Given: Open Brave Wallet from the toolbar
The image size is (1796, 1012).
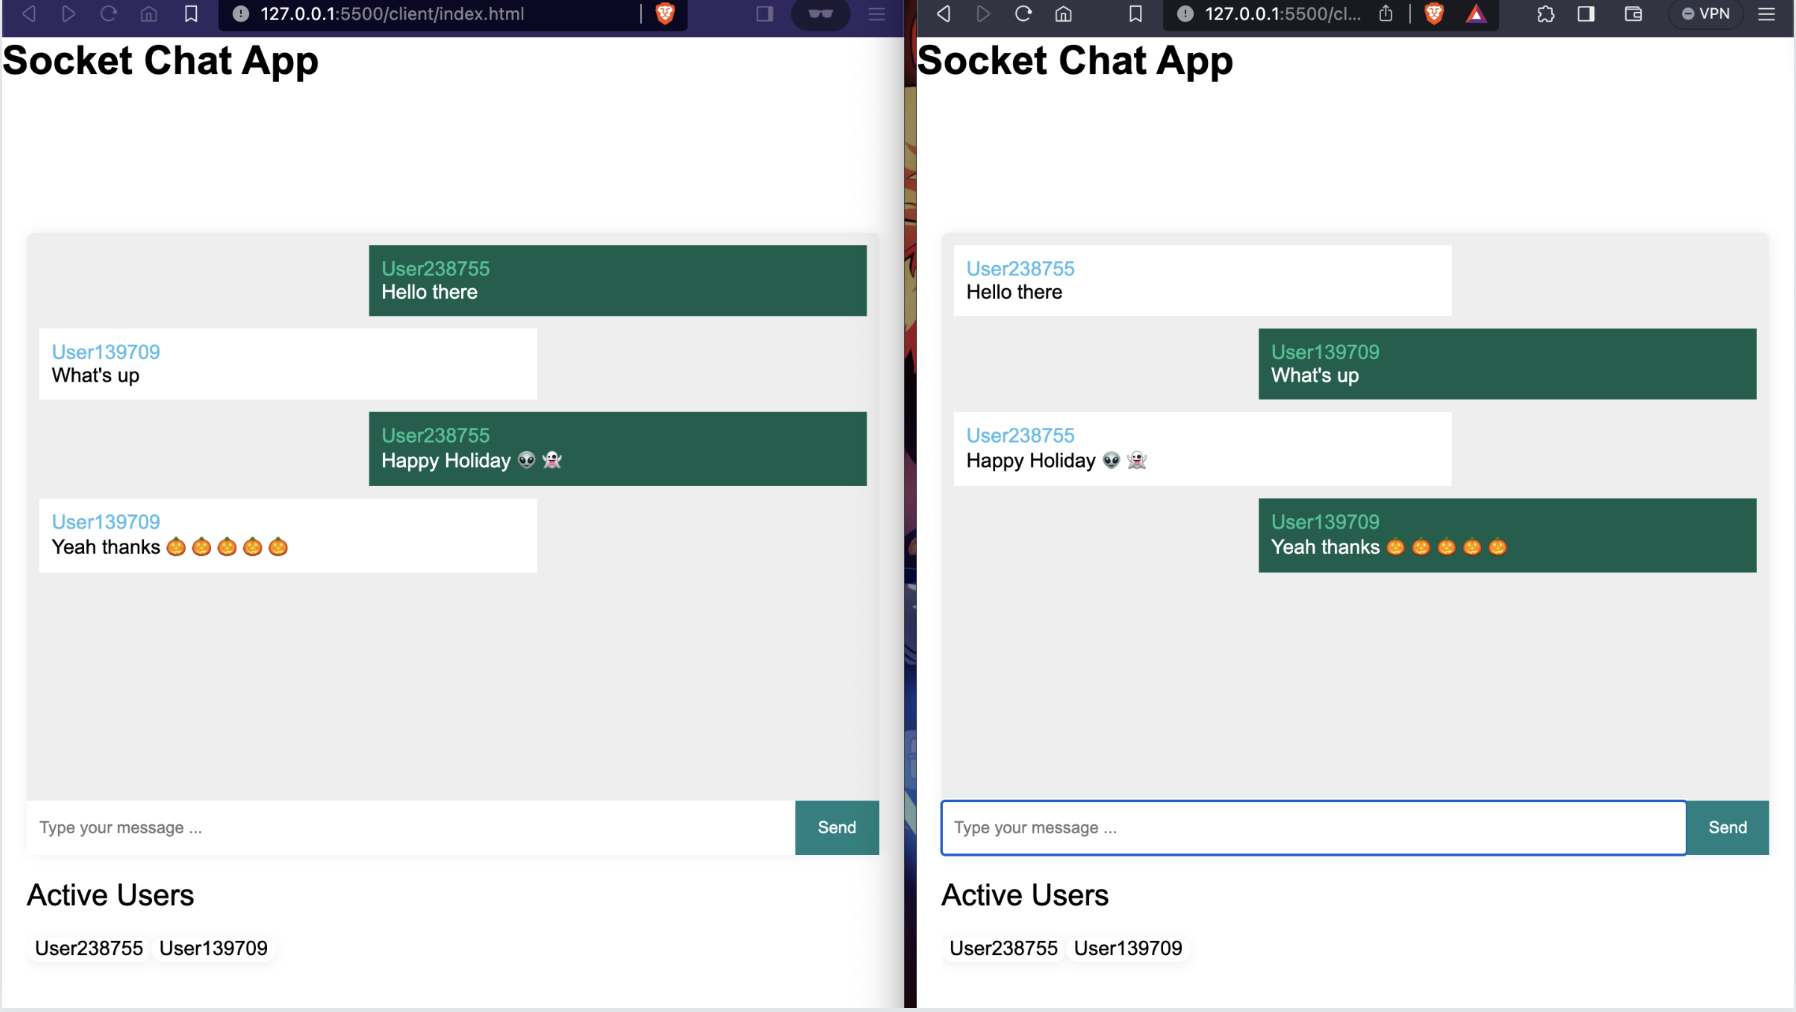Looking at the screenshot, I should 1633,14.
